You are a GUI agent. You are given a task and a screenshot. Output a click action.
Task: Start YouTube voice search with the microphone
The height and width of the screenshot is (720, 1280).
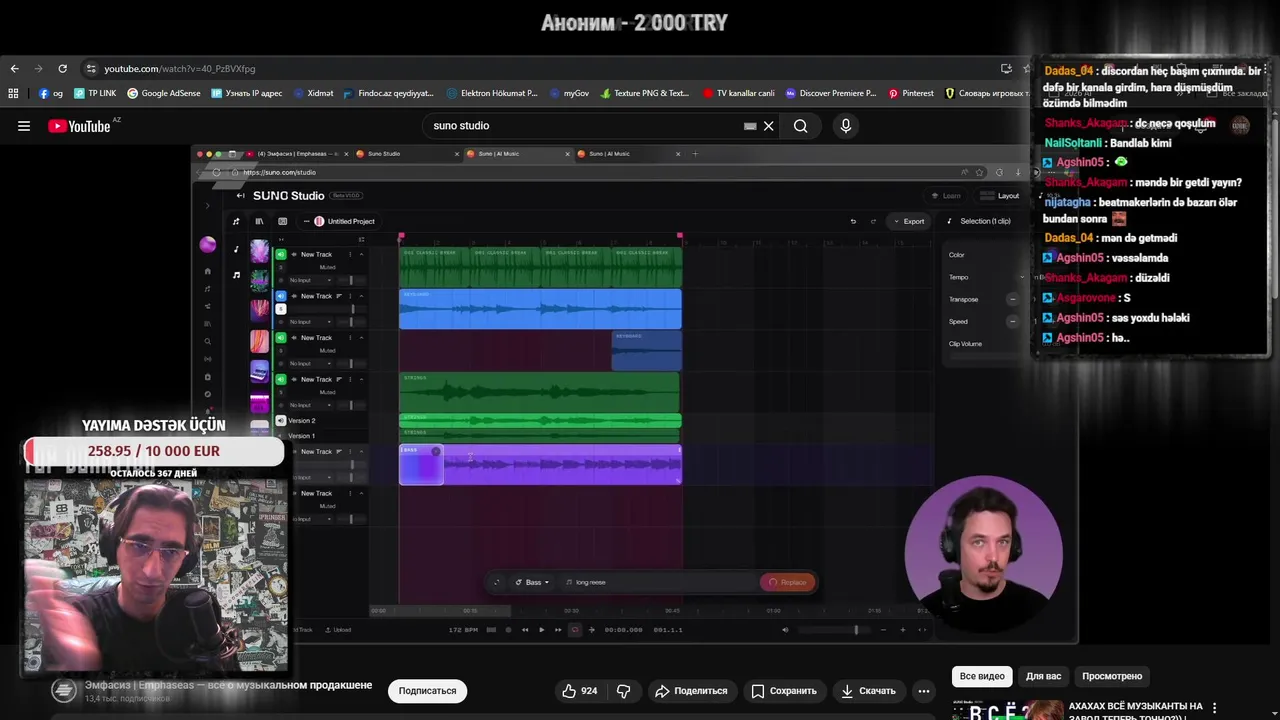click(x=846, y=126)
